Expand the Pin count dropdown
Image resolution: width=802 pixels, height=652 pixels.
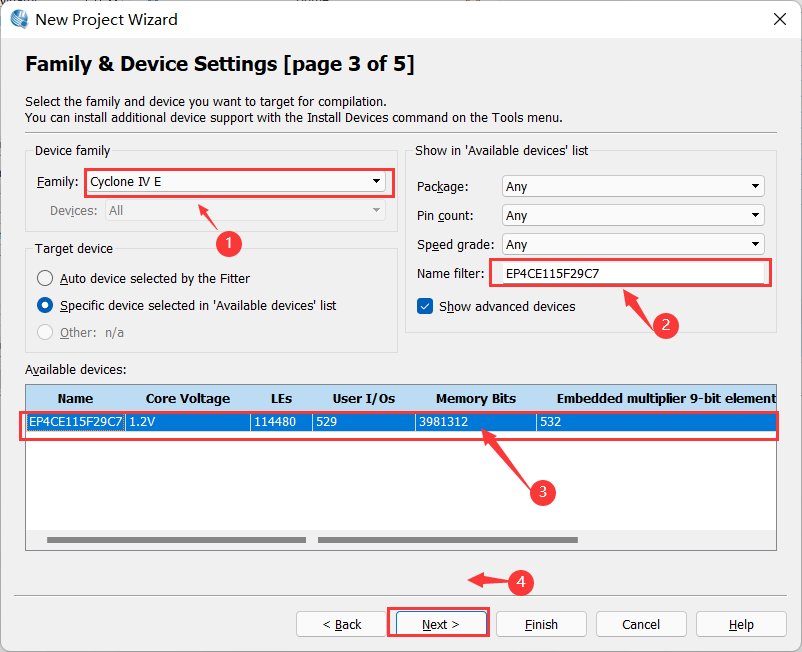[x=633, y=215]
